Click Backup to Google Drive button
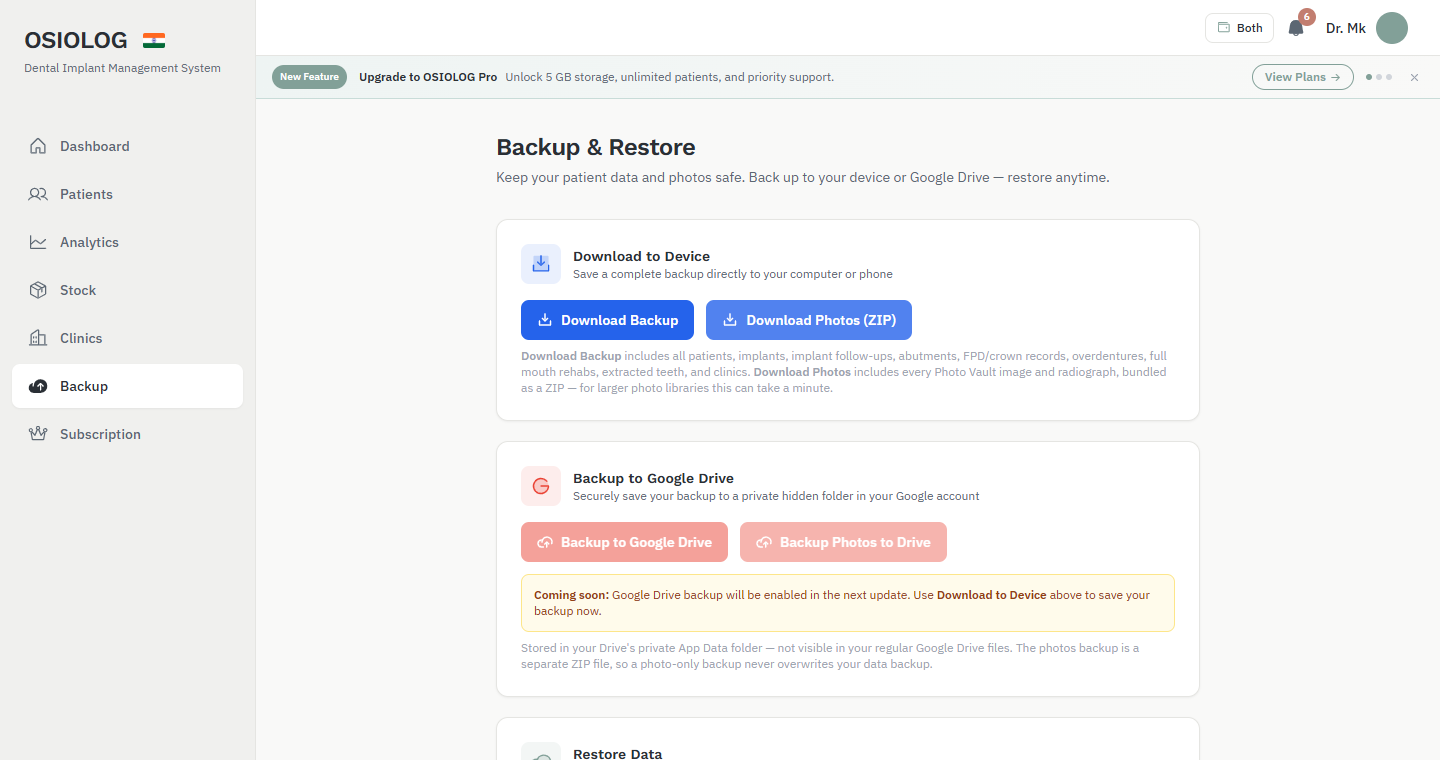The height and width of the screenshot is (760, 1440). point(624,542)
